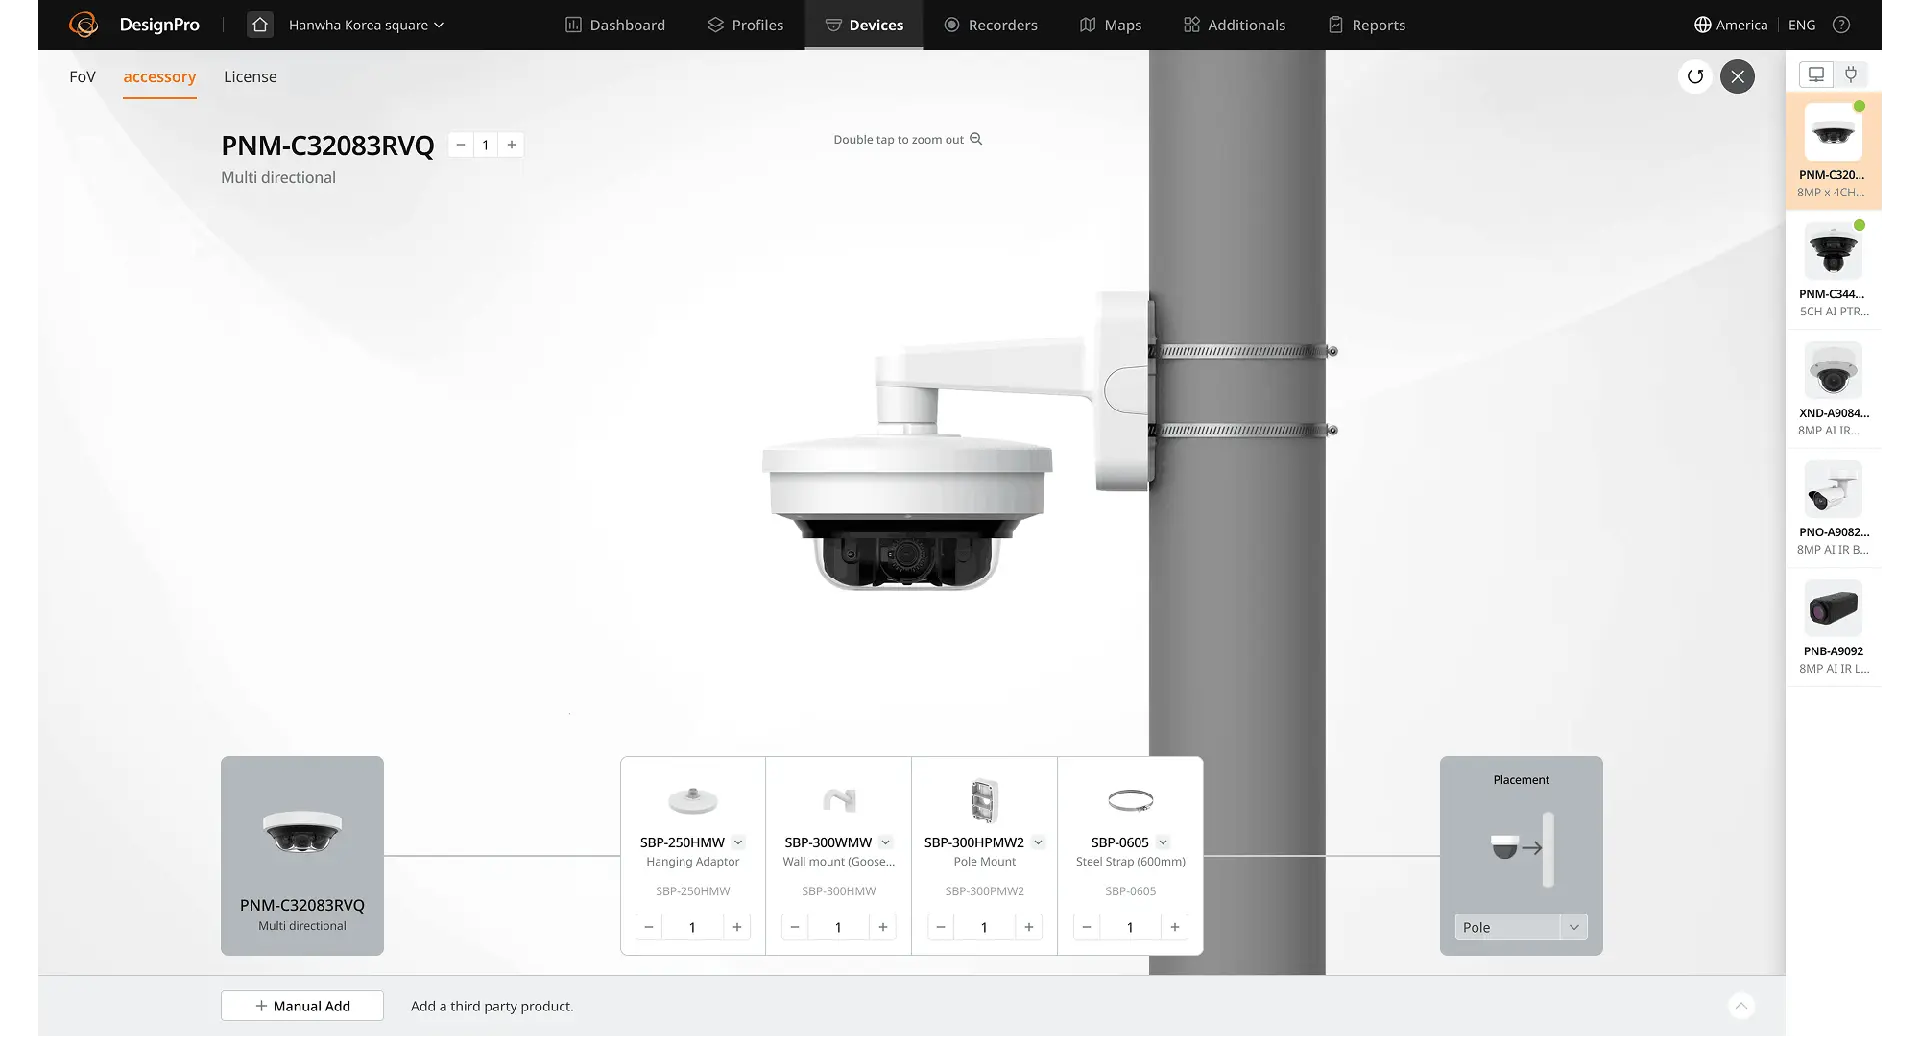Open the home icon button
1920x1041 pixels.
click(x=260, y=25)
